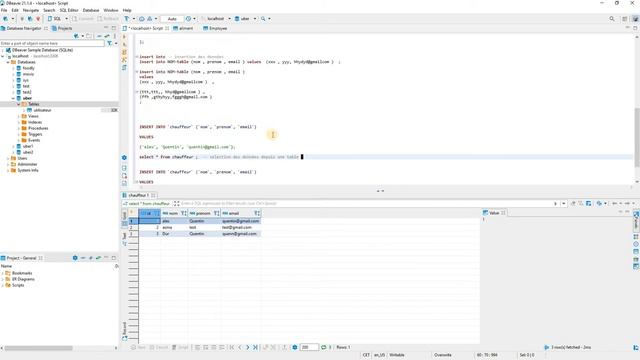Select the ER Diagrams project folder

[23, 279]
